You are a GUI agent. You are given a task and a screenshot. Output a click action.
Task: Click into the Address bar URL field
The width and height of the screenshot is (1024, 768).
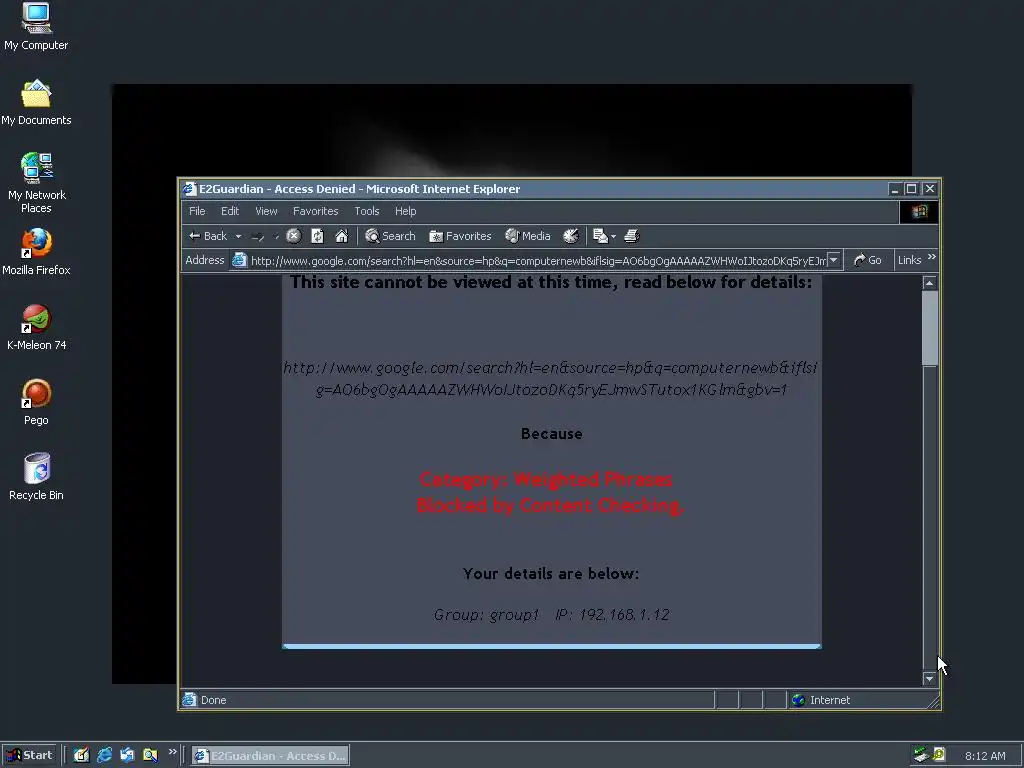[x=538, y=261]
